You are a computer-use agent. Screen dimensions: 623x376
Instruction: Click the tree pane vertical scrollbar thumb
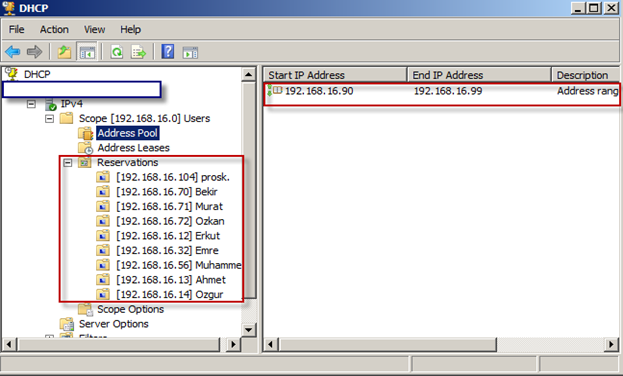point(249,190)
